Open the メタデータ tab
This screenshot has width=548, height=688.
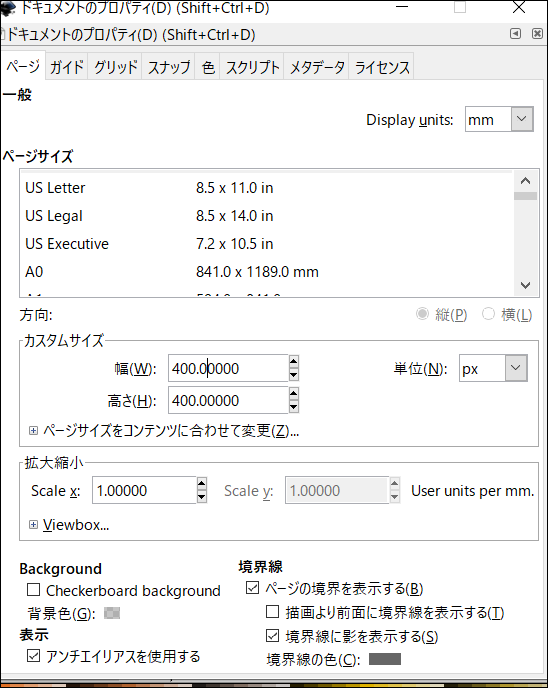point(317,67)
